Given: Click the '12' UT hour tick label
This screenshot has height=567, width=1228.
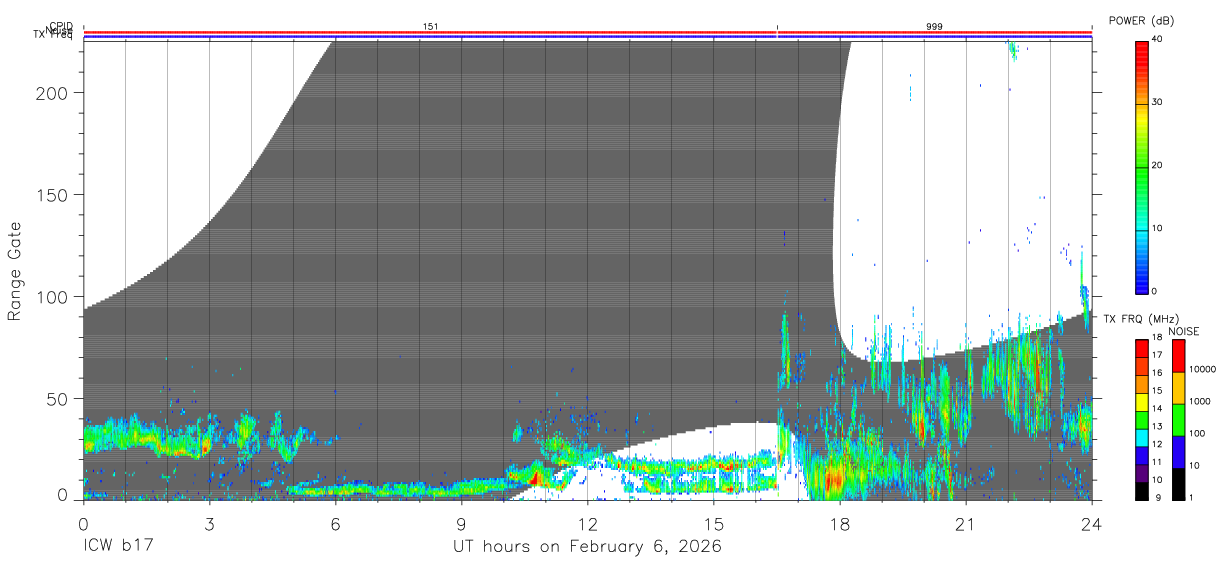Looking at the screenshot, I should click(587, 524).
